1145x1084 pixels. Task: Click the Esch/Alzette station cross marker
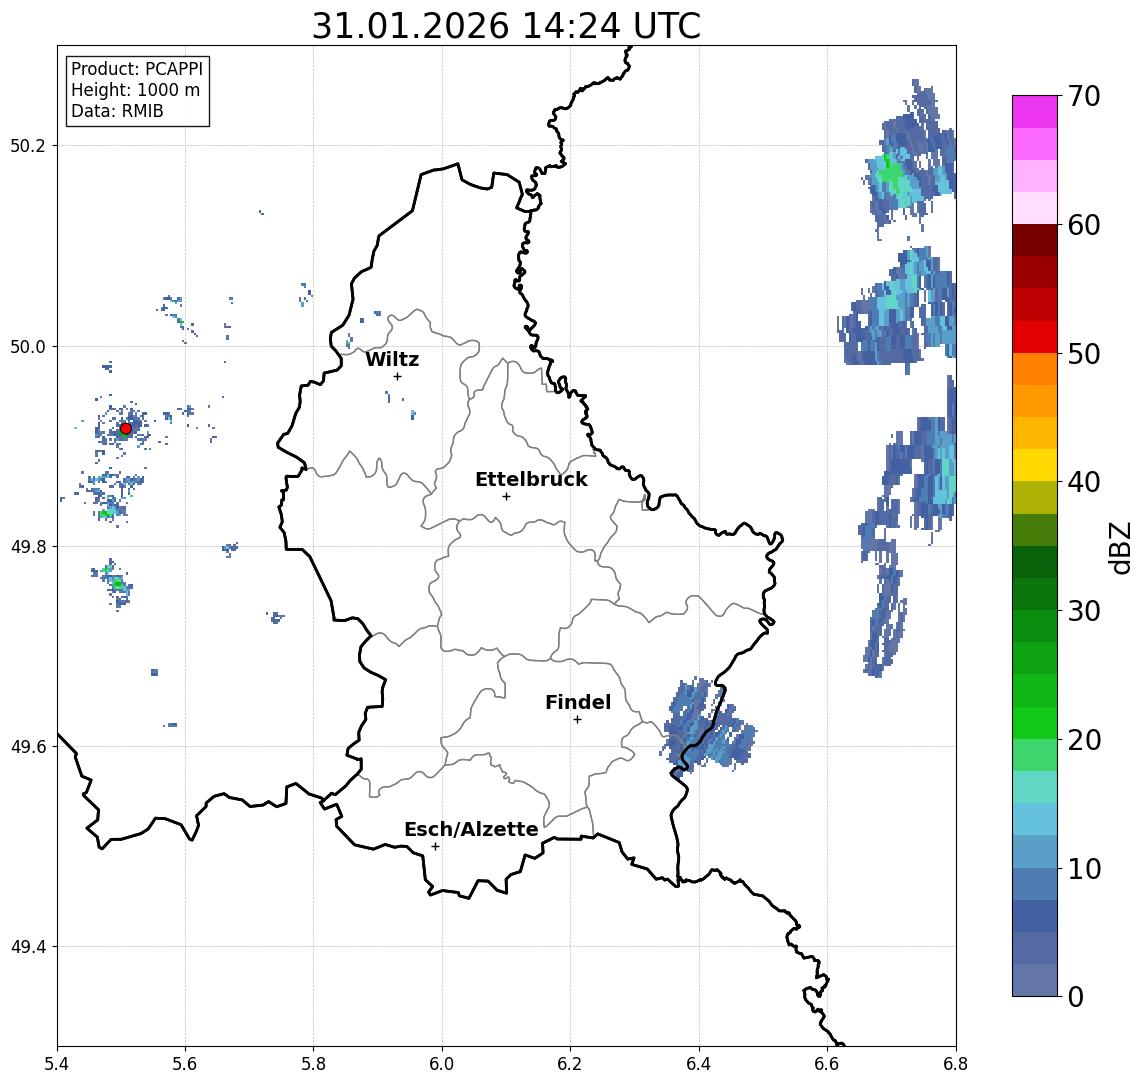435,847
